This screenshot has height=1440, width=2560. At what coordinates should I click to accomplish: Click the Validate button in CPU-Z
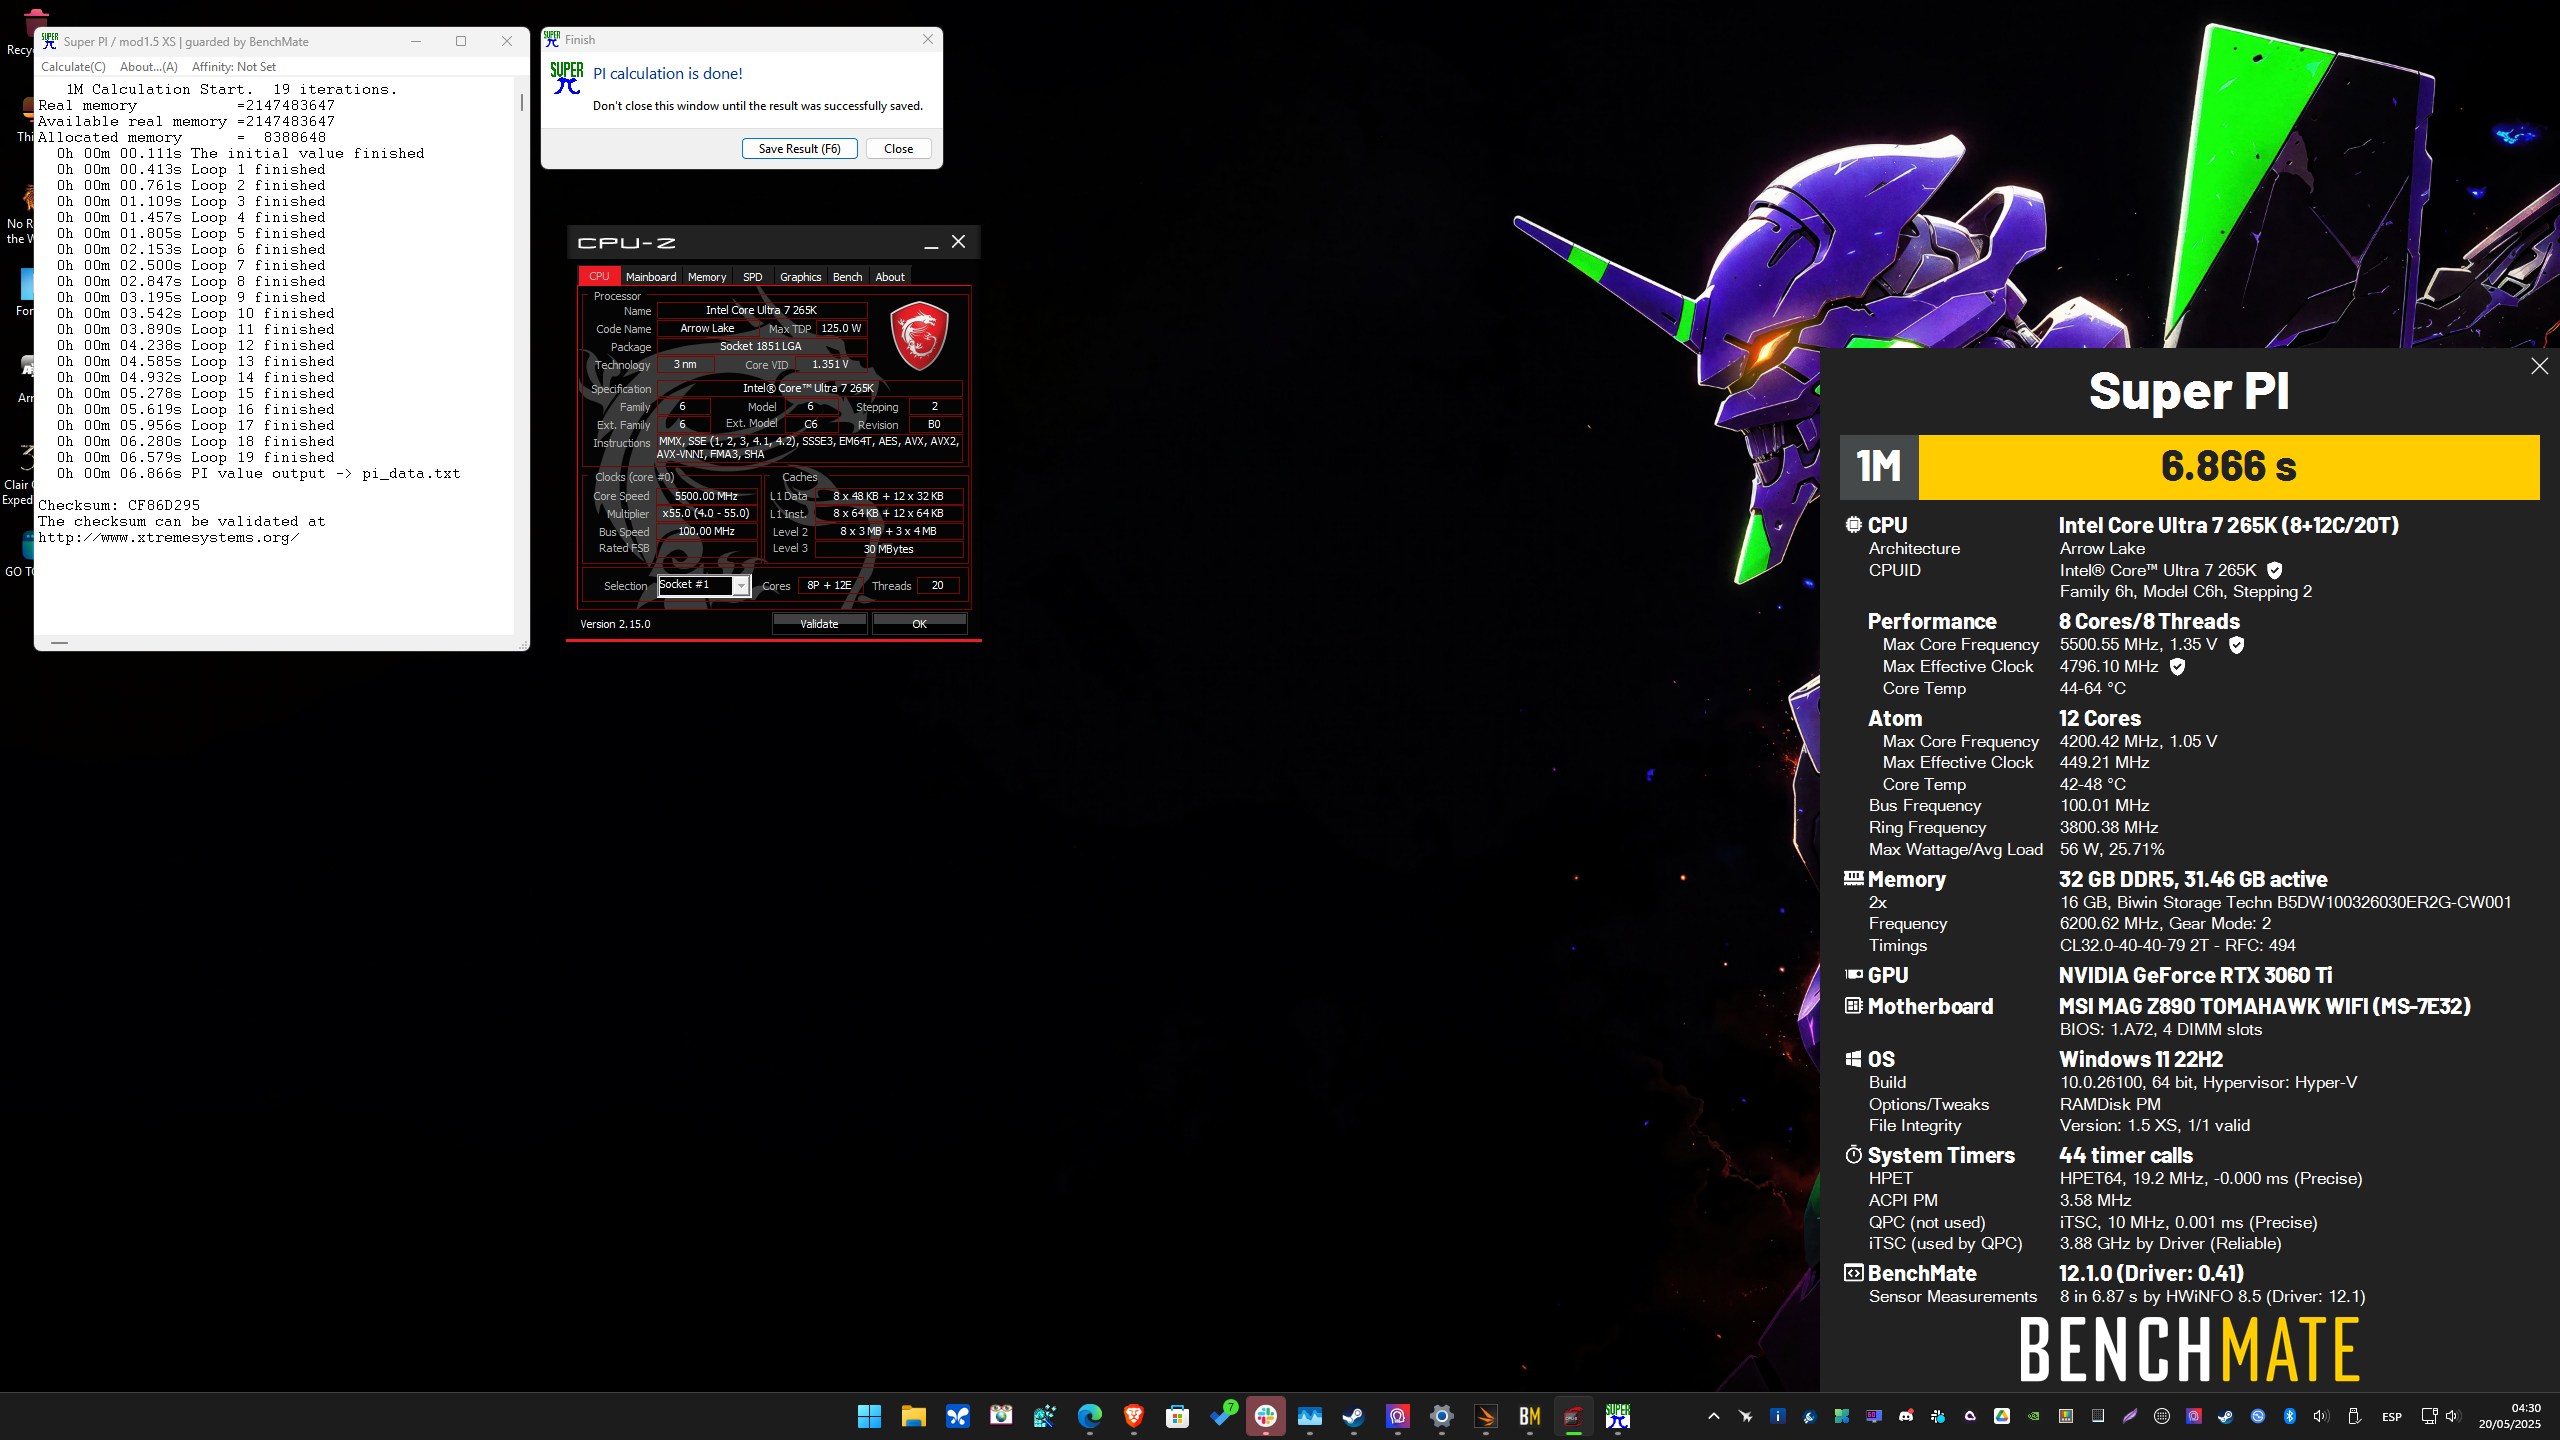pos(819,624)
